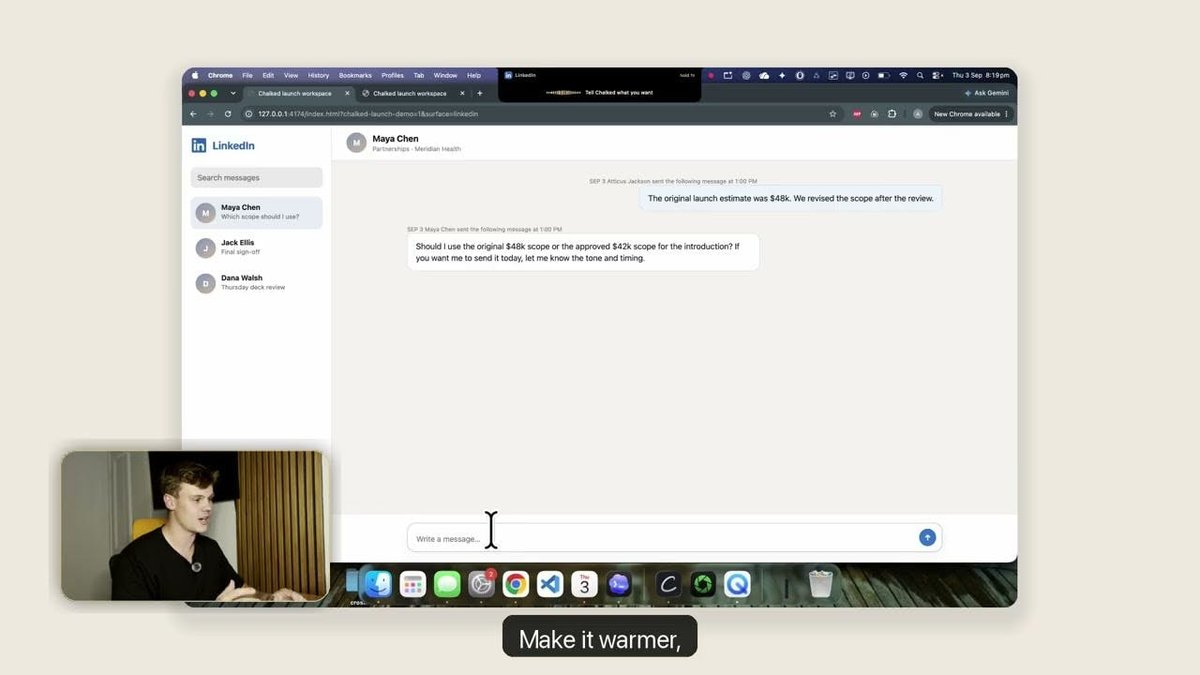Click Maya Chen's message about $48k scope
1200x675 pixels.
pyautogui.click(x=583, y=252)
